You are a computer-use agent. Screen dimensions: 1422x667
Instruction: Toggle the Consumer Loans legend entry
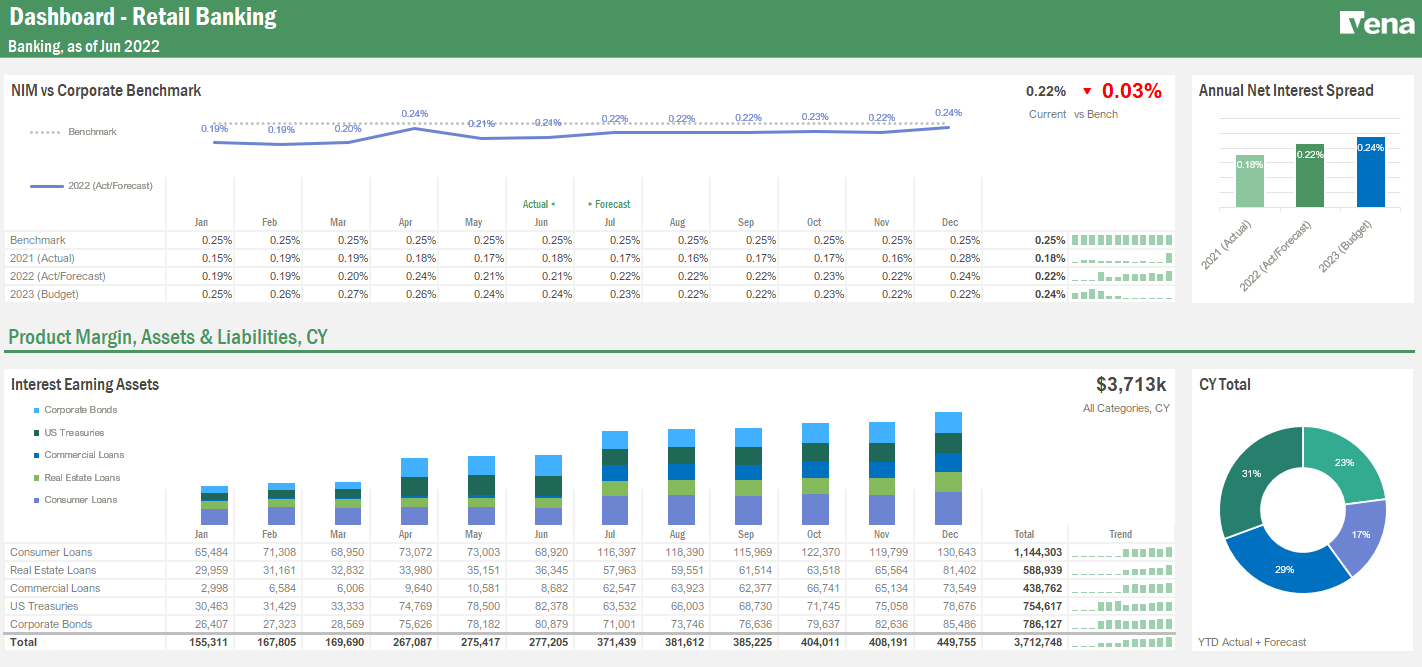[x=78, y=499]
